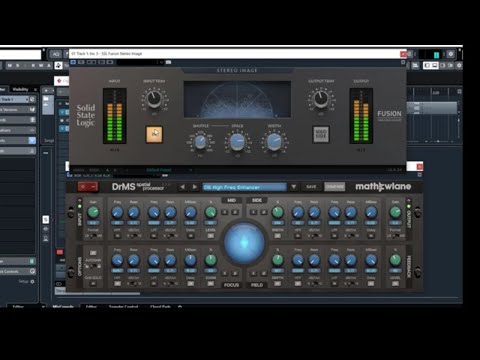Image resolution: width=480 pixels, height=360 pixels.
Task: Click the stereo vectorscope display on SSL Fusion
Action: point(237,99)
